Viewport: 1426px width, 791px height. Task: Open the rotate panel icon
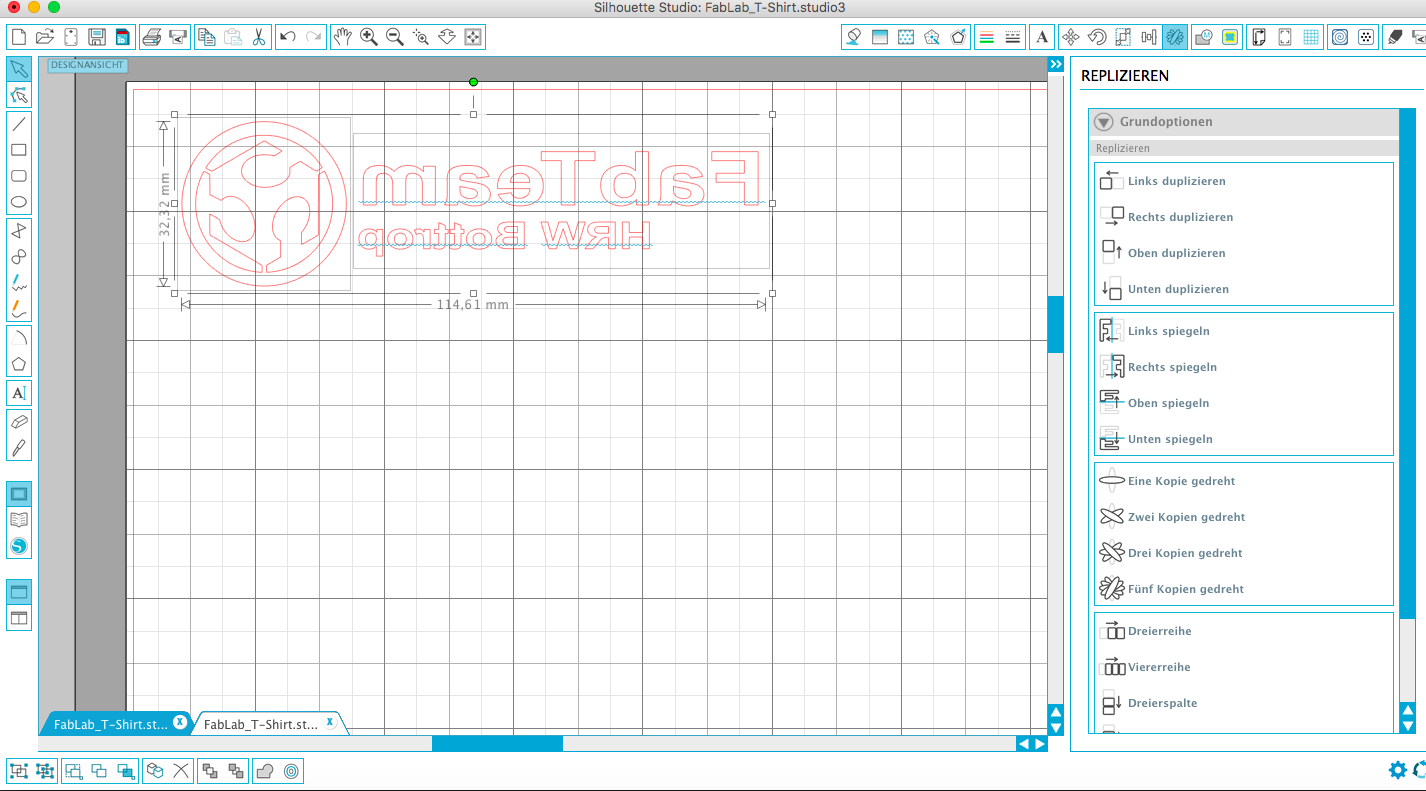pyautogui.click(x=1096, y=37)
